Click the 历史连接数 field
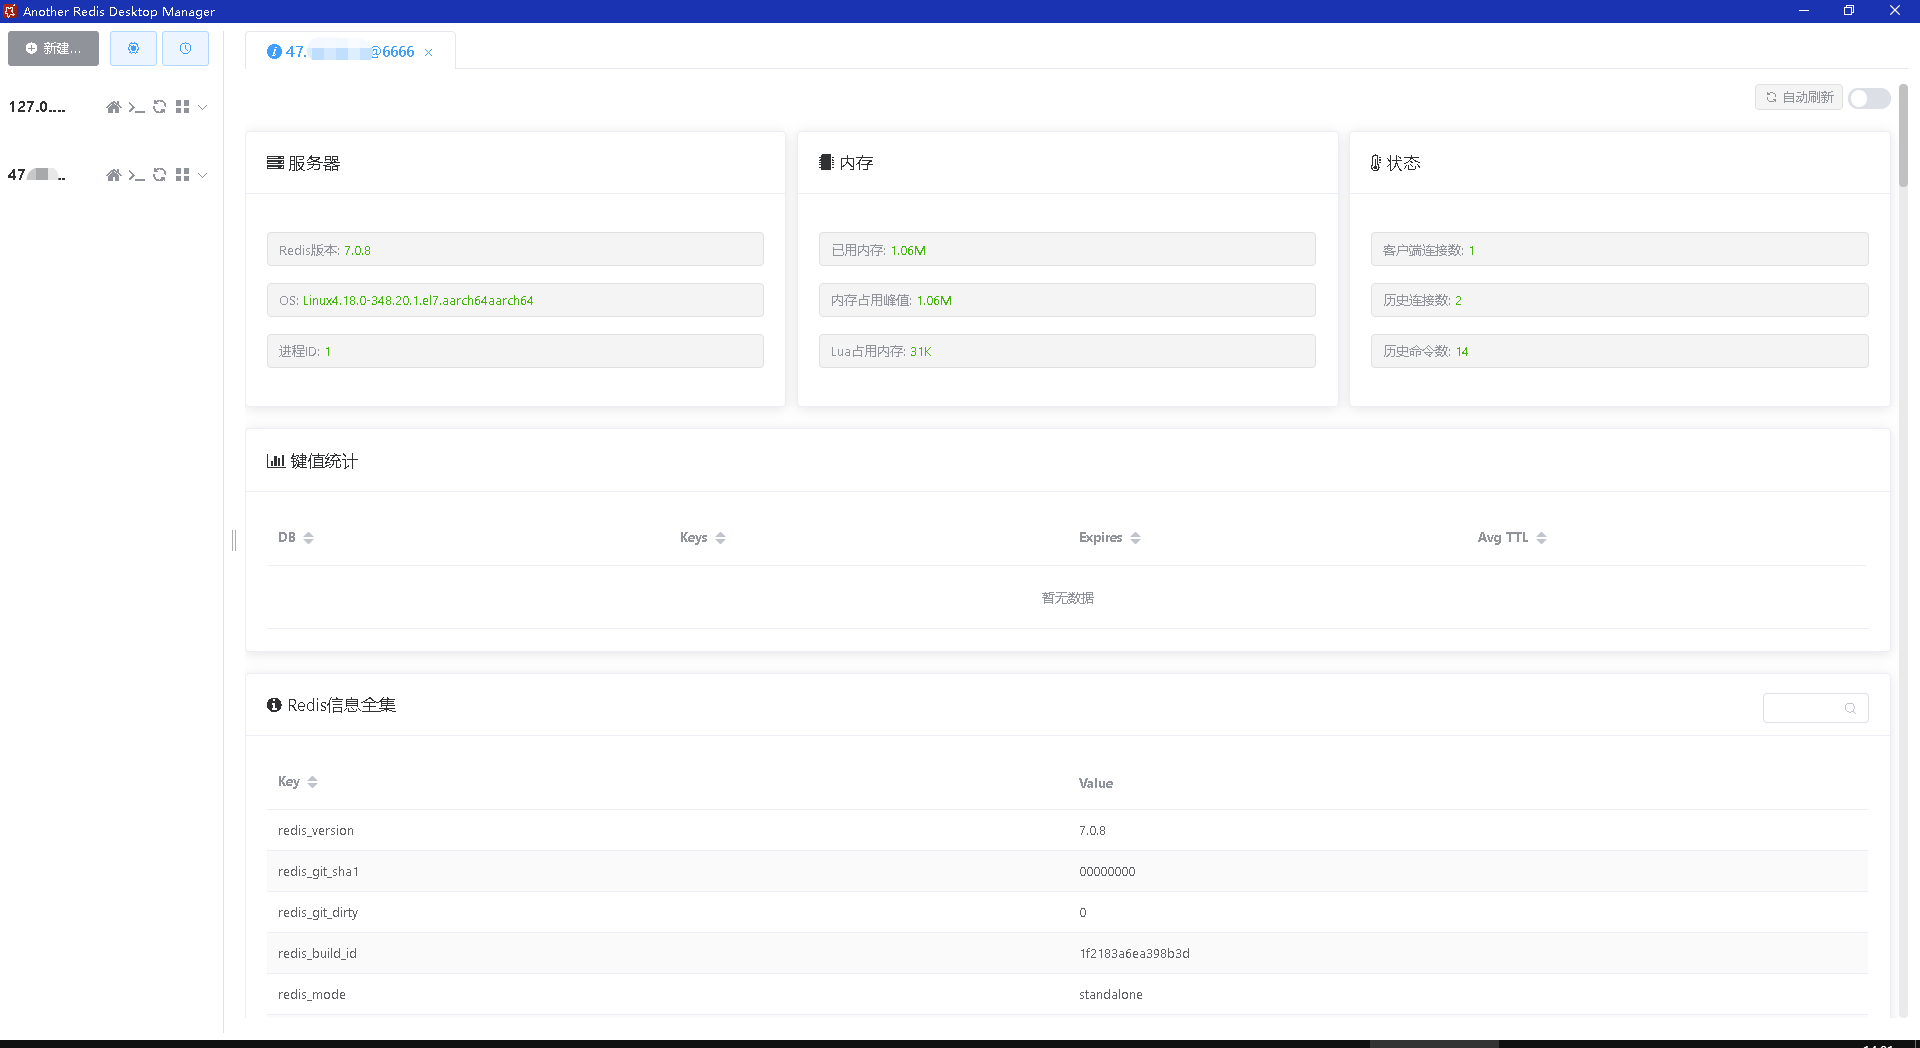Screen dimensions: 1920x1048 click(1619, 300)
